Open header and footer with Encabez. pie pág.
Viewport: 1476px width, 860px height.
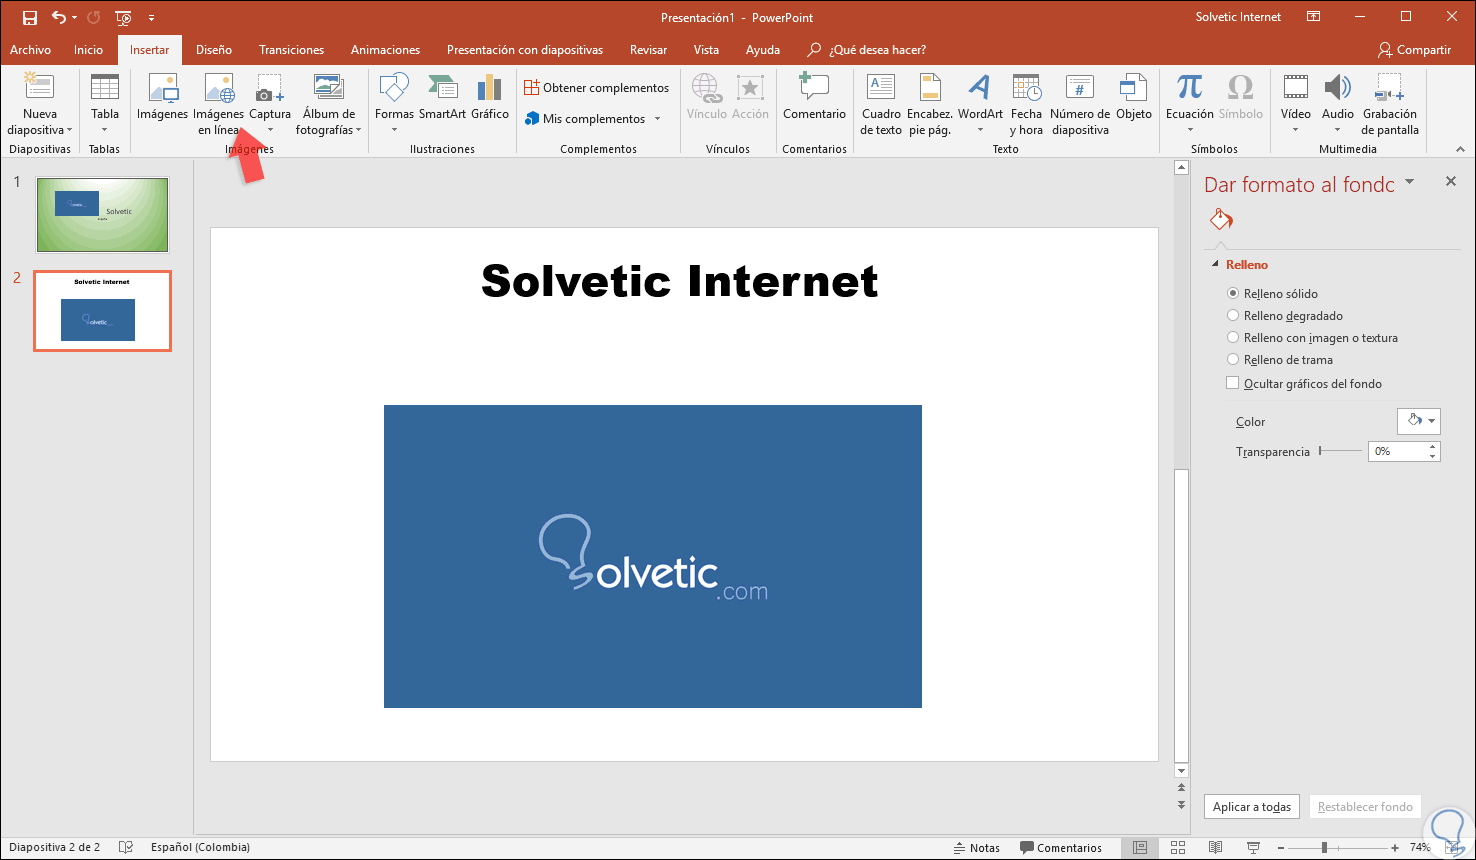click(930, 104)
